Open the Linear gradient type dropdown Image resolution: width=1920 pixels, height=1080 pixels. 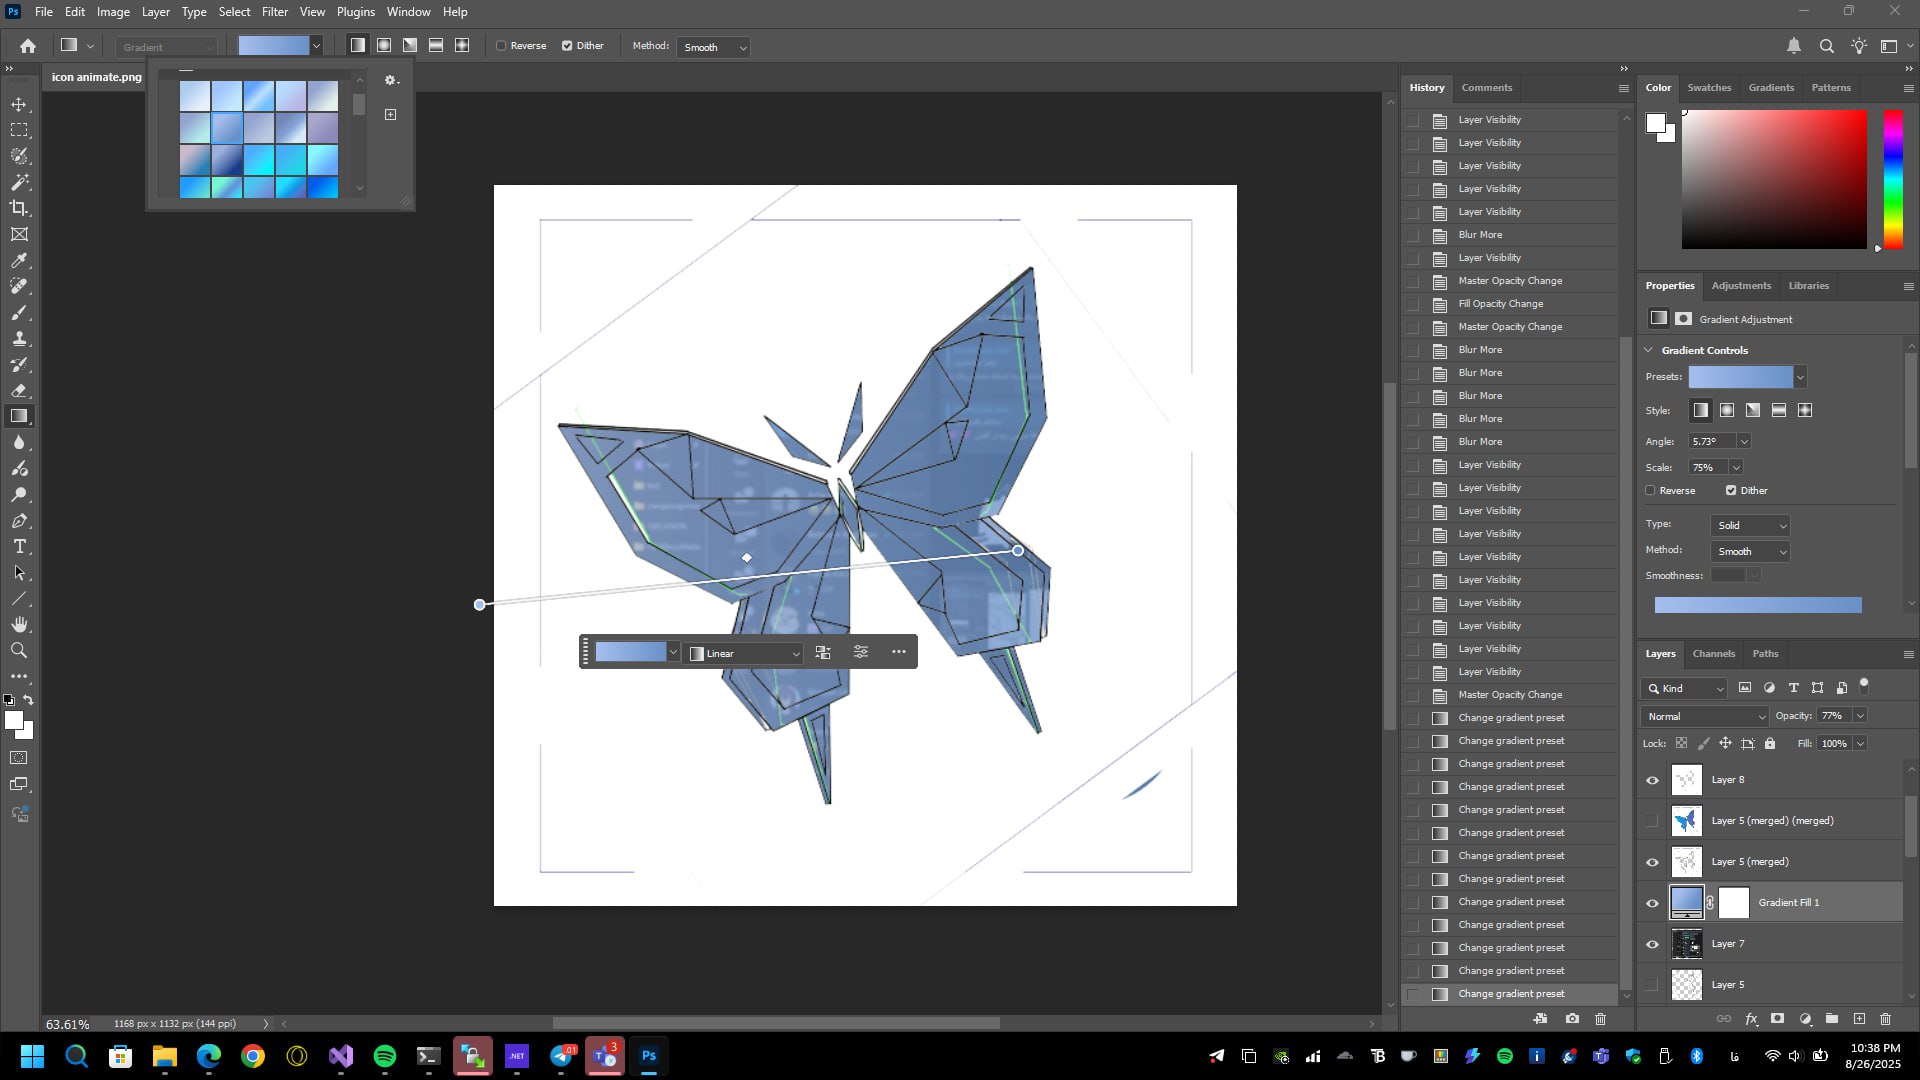(x=745, y=653)
